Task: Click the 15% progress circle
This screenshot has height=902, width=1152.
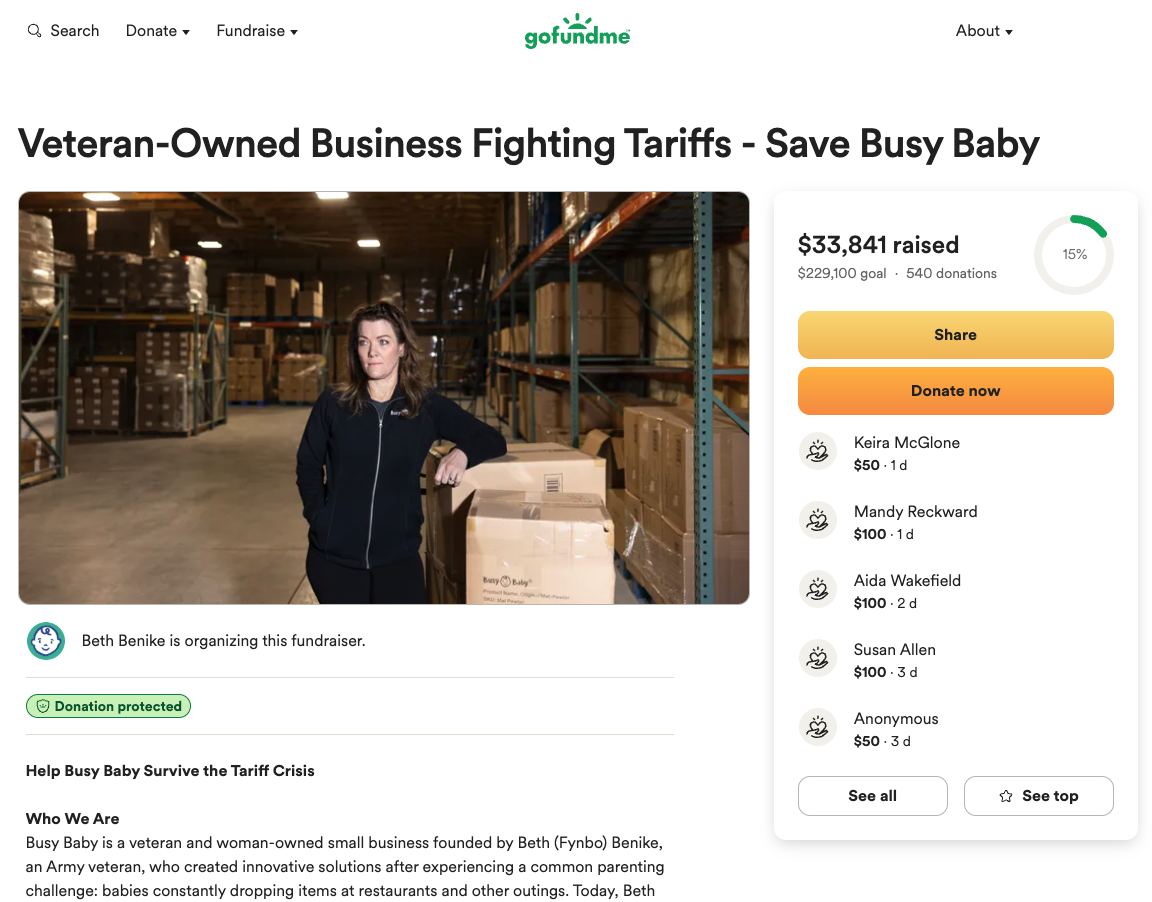Action: tap(1074, 255)
